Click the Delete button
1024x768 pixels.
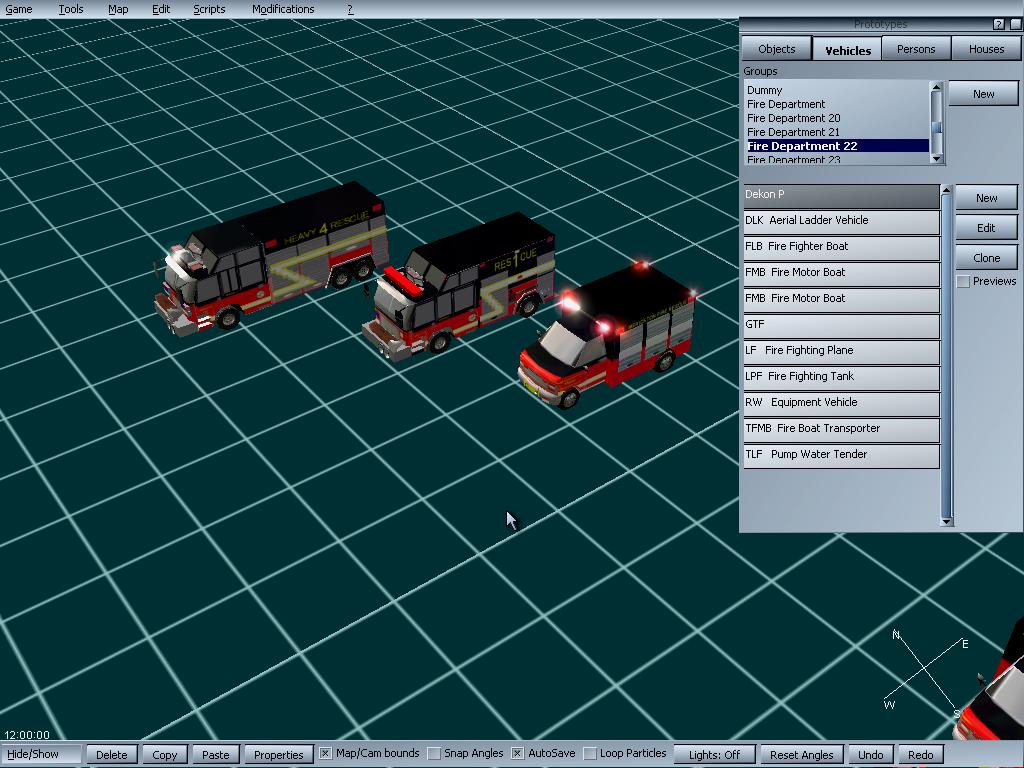pyautogui.click(x=112, y=754)
